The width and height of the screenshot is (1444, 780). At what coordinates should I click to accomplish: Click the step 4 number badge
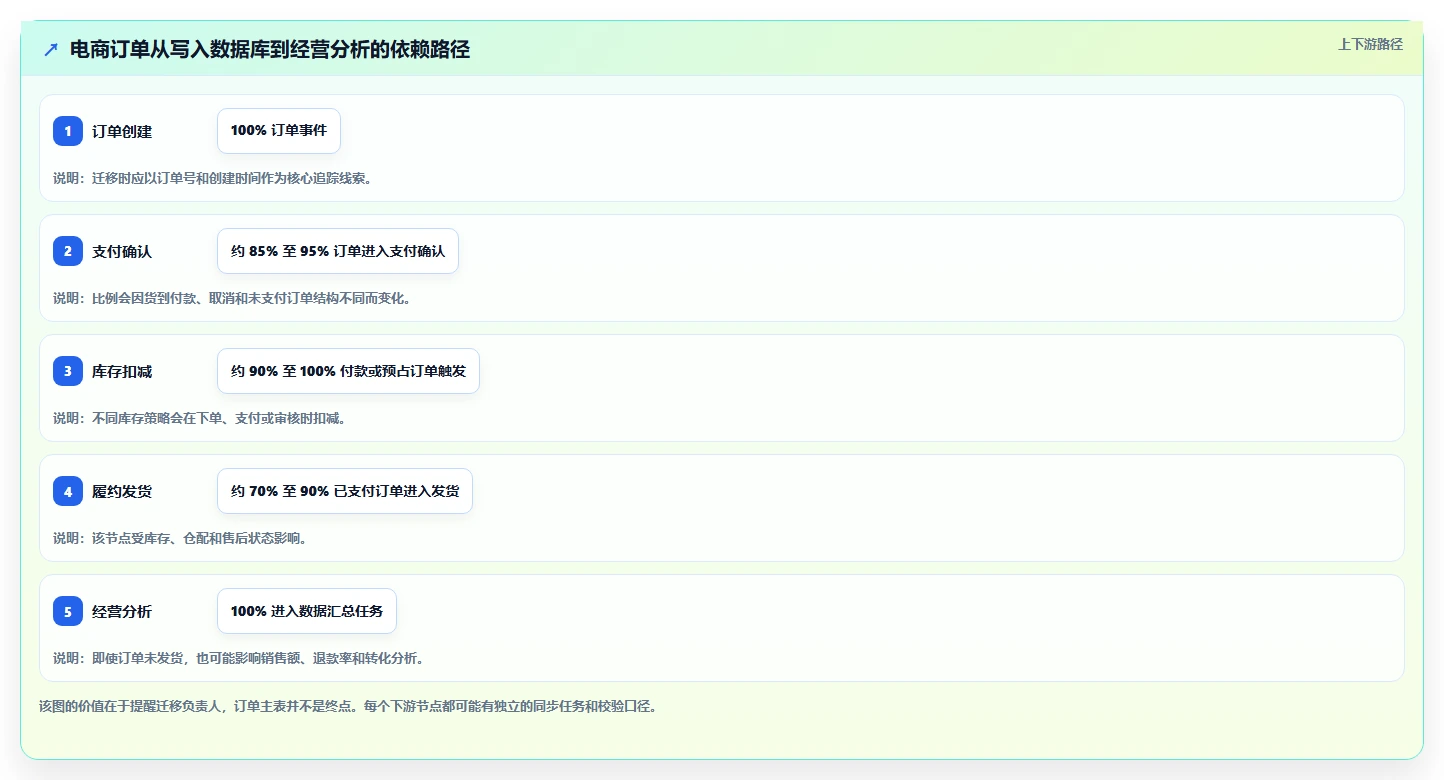tap(68, 491)
